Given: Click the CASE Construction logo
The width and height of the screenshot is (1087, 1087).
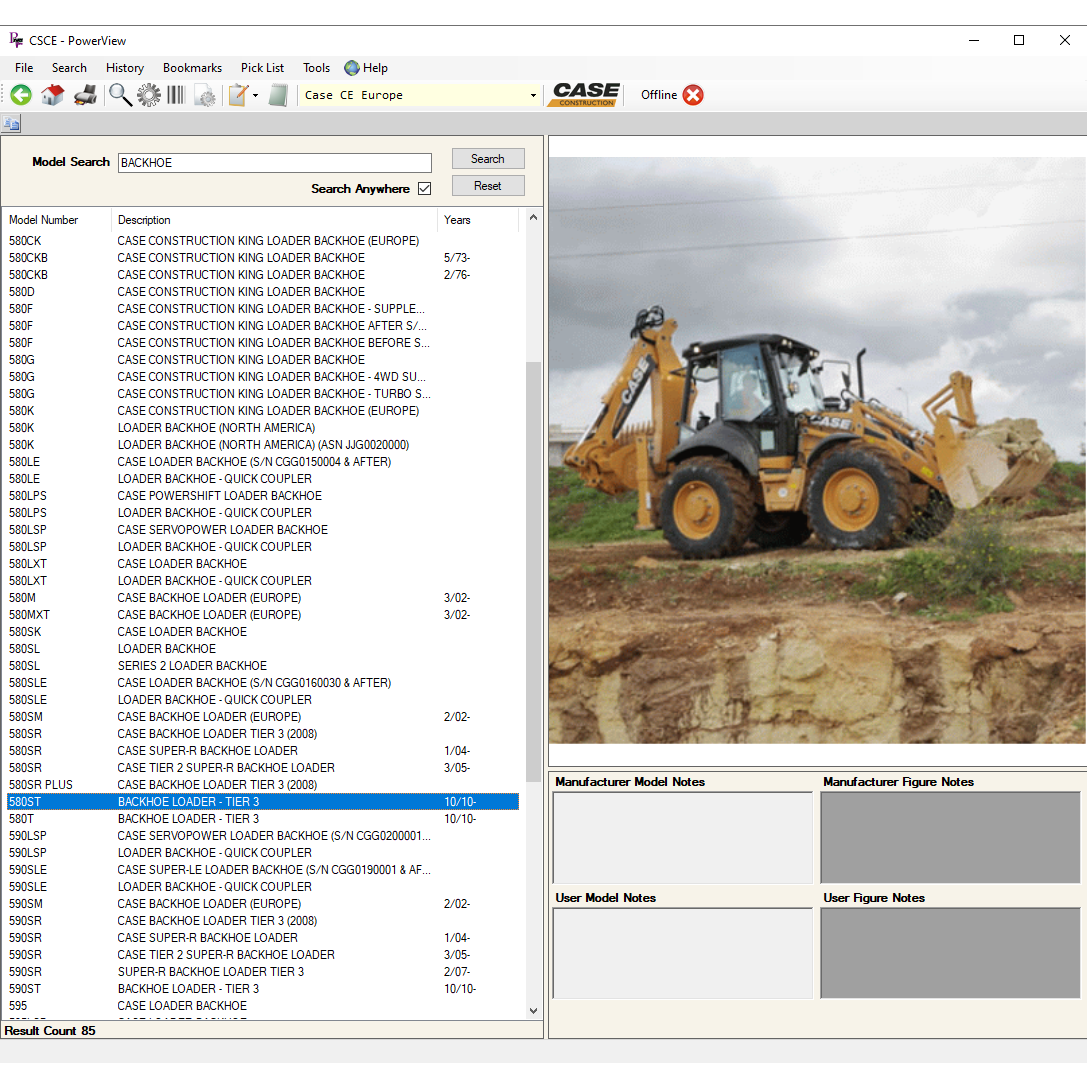Looking at the screenshot, I should [x=584, y=94].
